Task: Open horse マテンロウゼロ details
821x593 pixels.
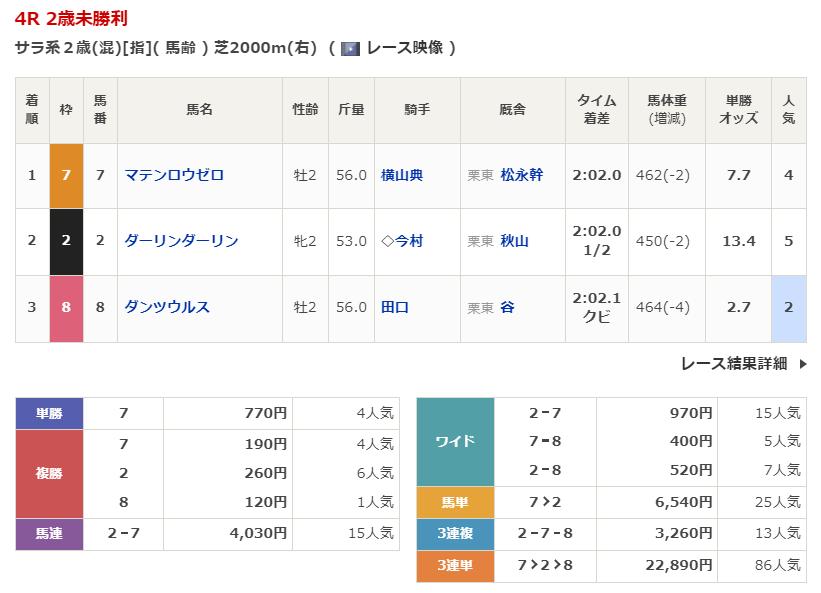Action: pos(174,175)
